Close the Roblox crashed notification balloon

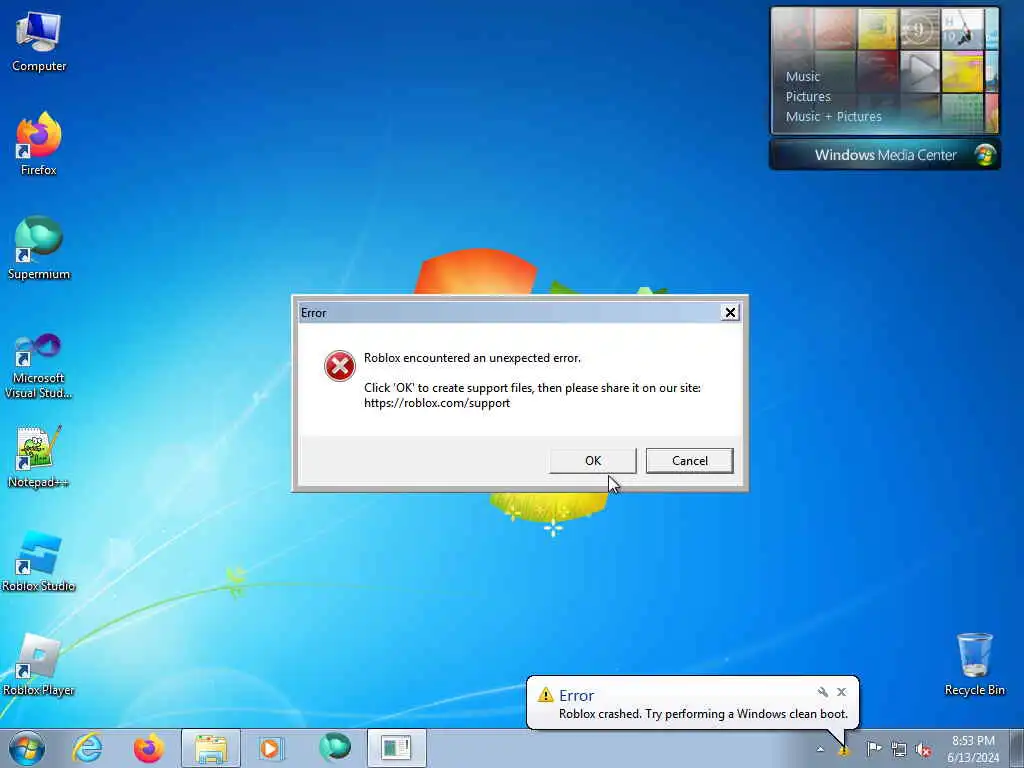pos(842,692)
